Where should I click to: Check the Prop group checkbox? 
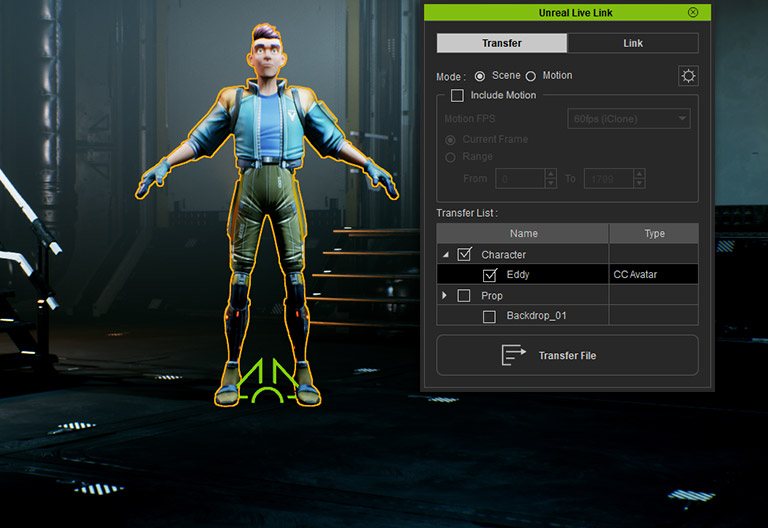(463, 295)
